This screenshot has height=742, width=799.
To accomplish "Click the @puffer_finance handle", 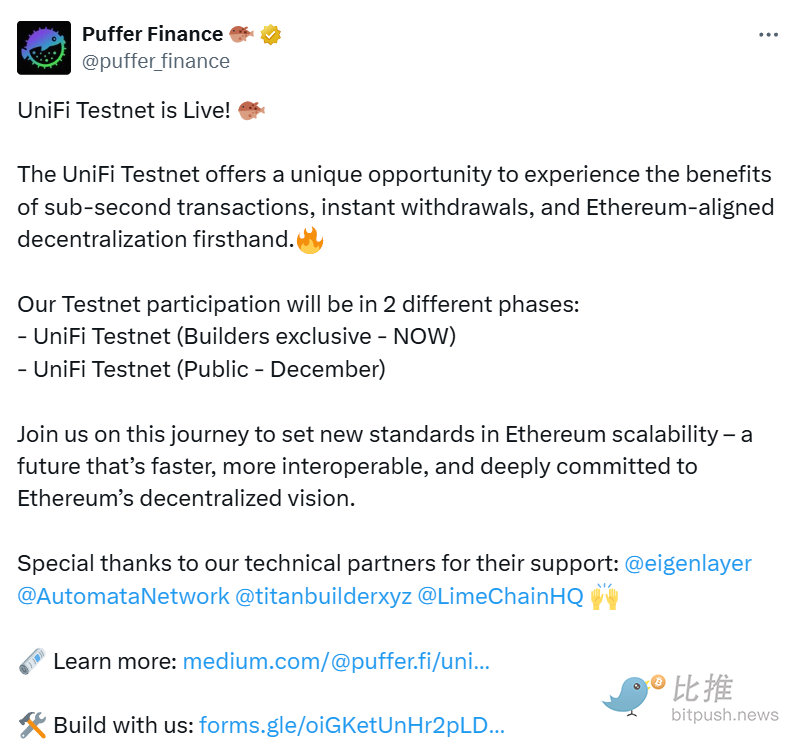I will click(155, 61).
